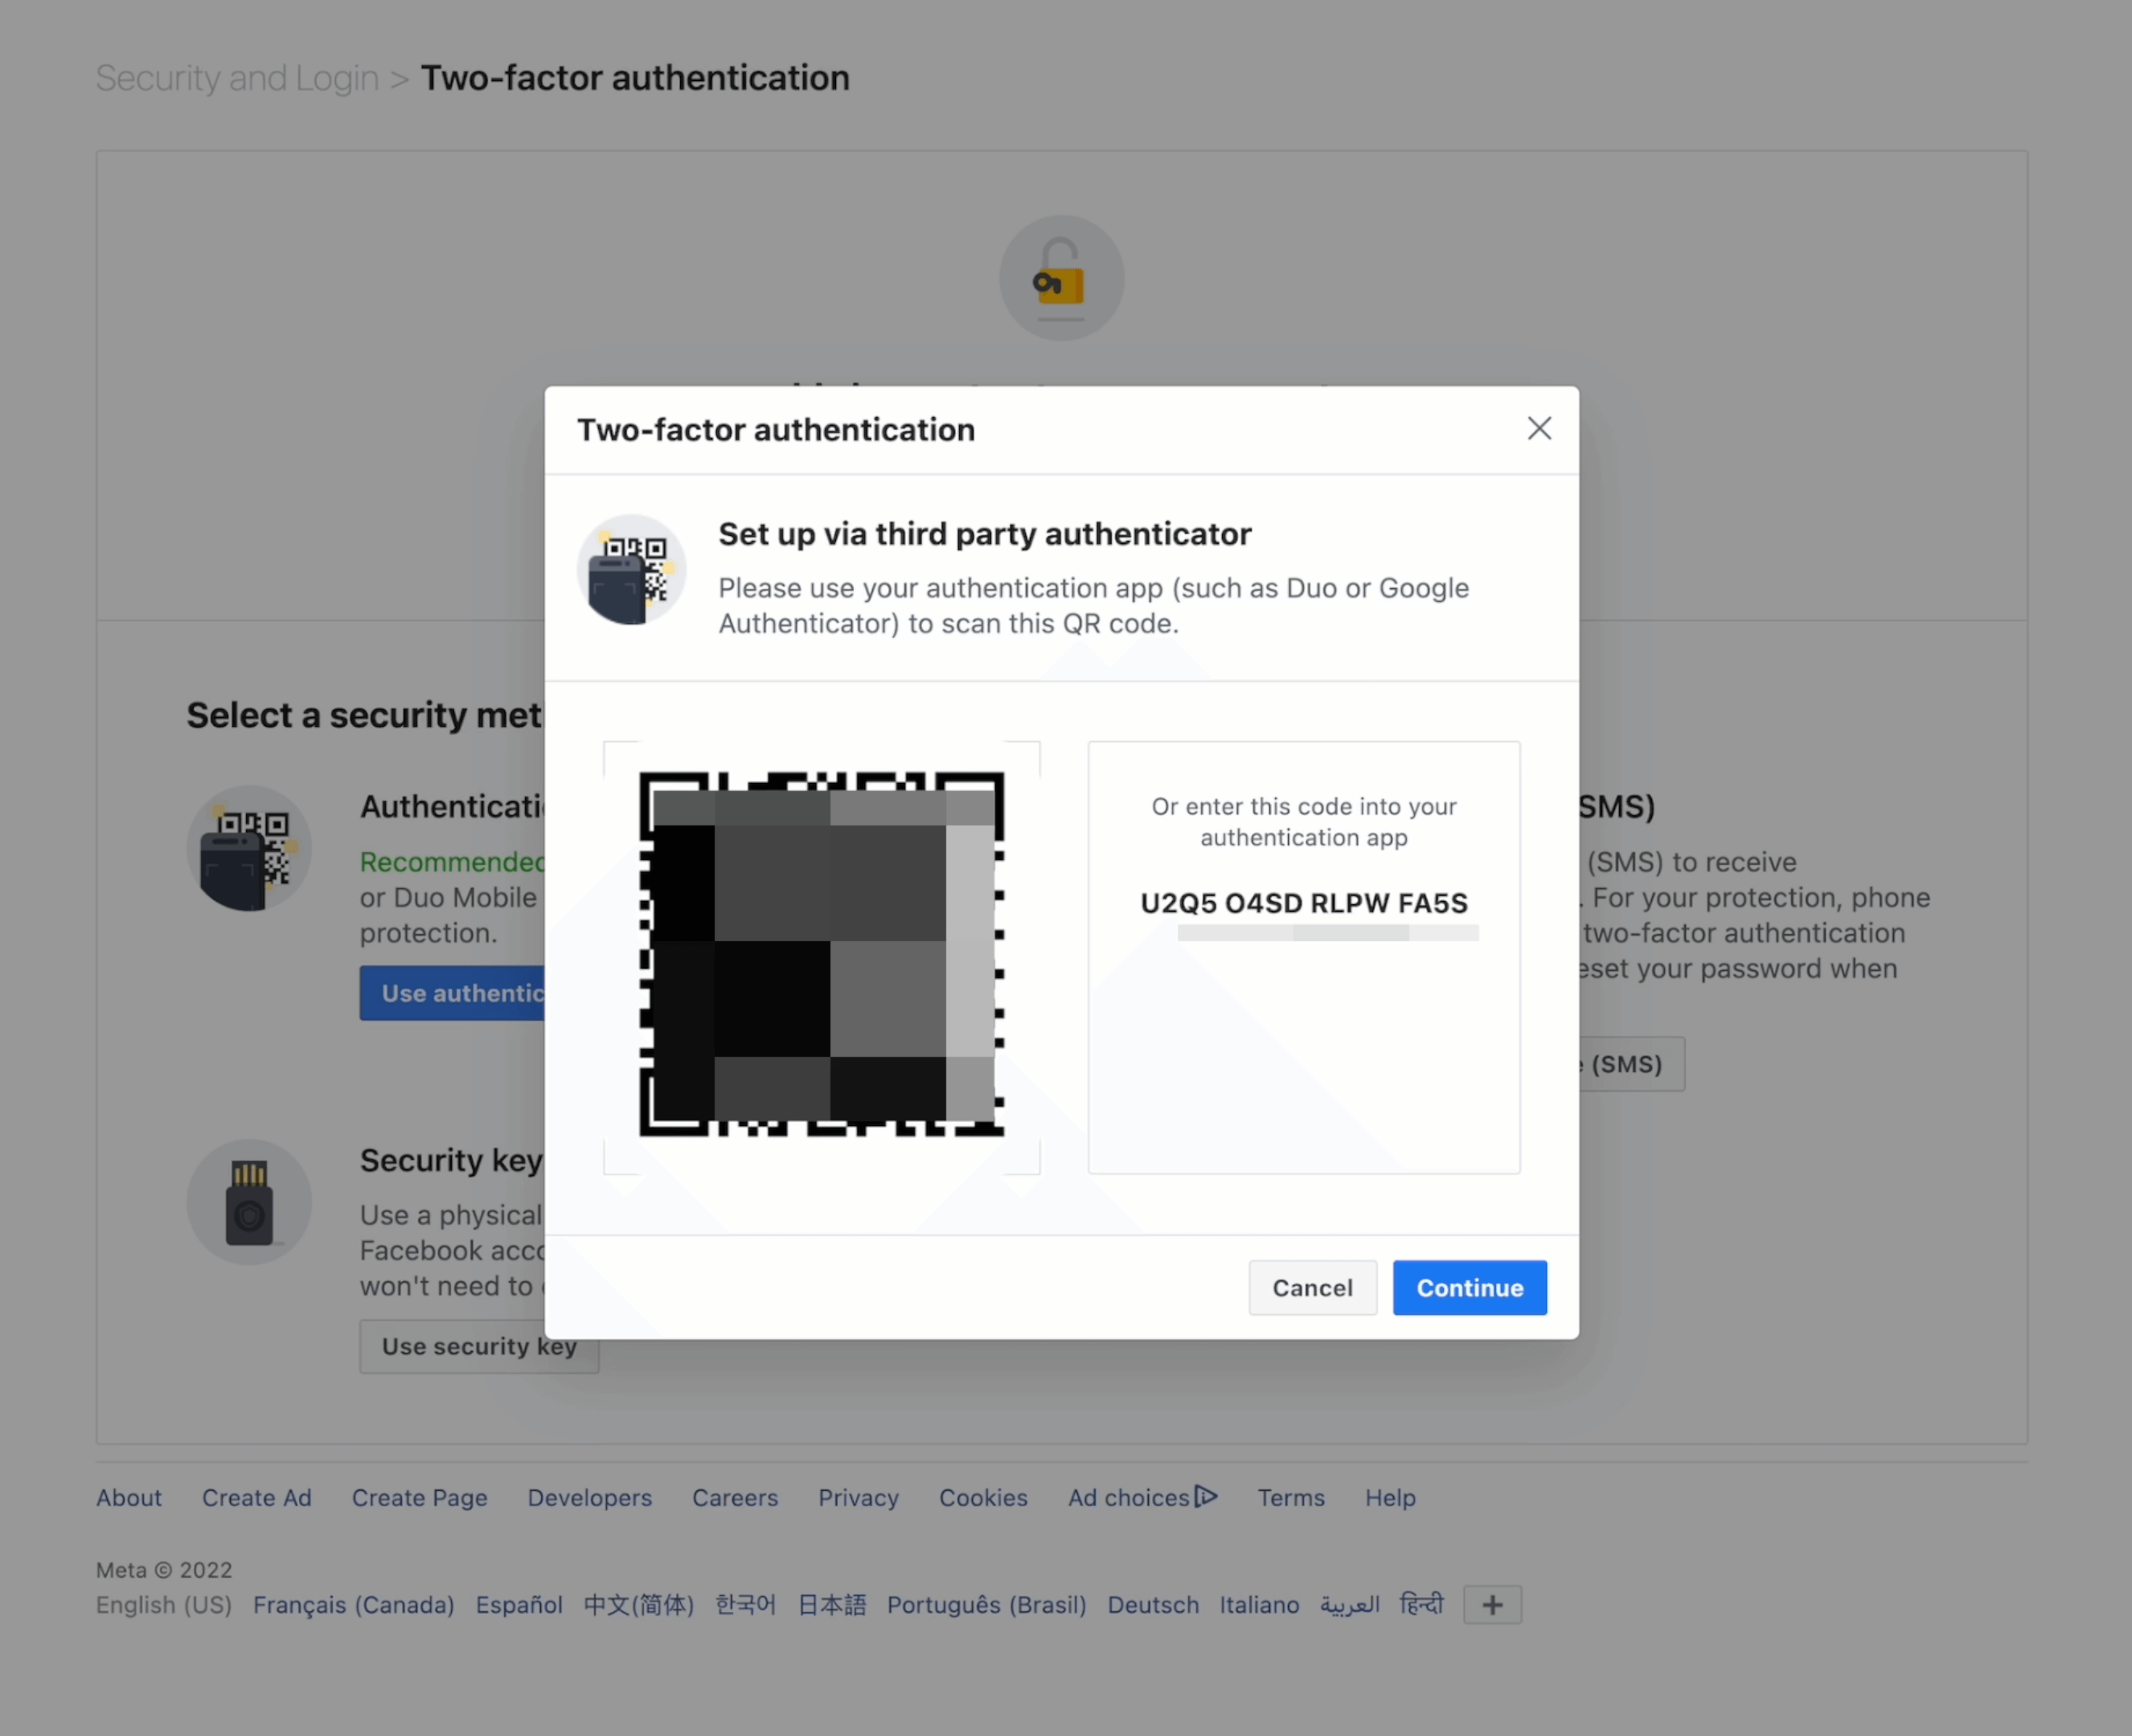Open the Cookies footer link
The height and width of the screenshot is (1736, 2132).
coord(983,1497)
